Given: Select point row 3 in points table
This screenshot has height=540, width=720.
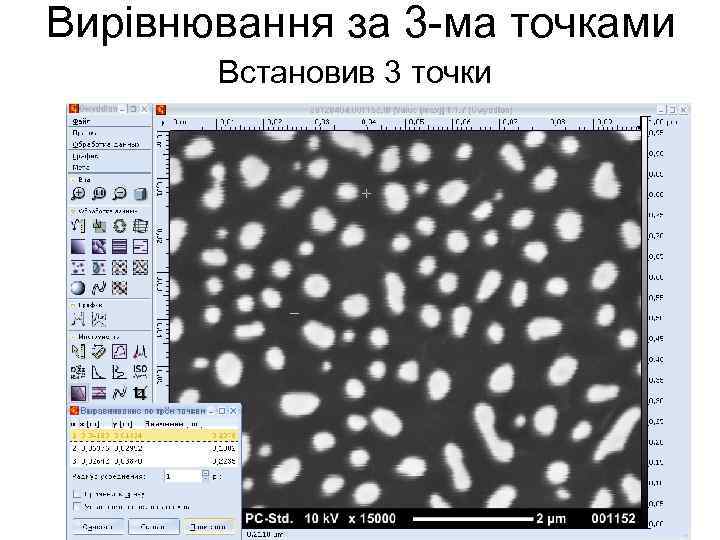Looking at the screenshot, I should pos(154,460).
